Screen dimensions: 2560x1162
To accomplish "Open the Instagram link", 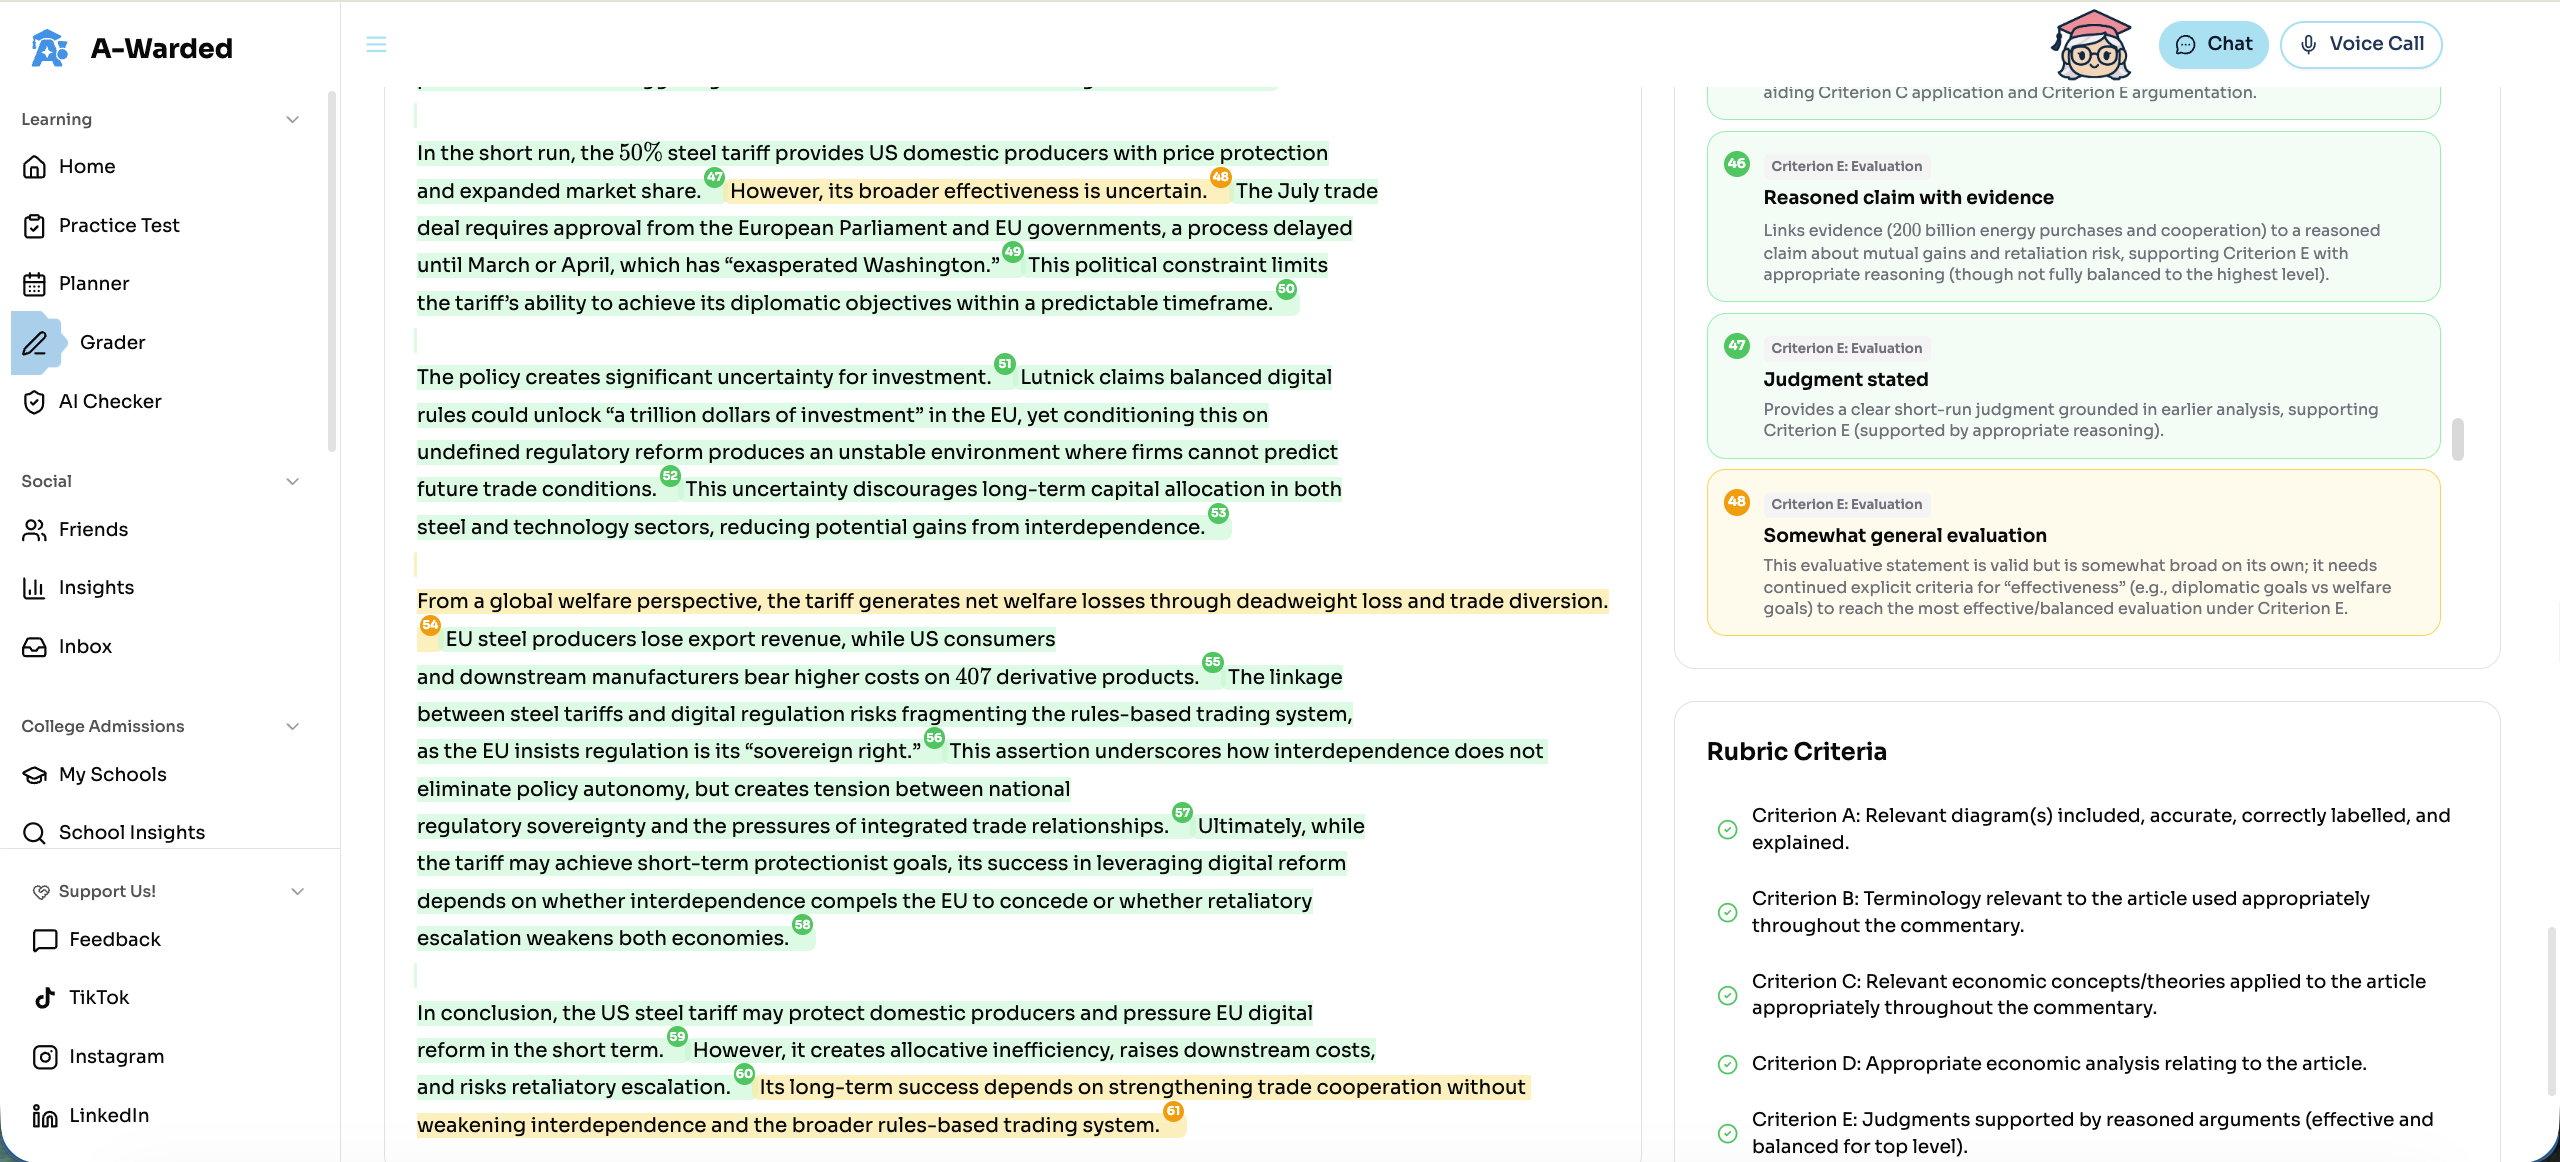I will (116, 1056).
